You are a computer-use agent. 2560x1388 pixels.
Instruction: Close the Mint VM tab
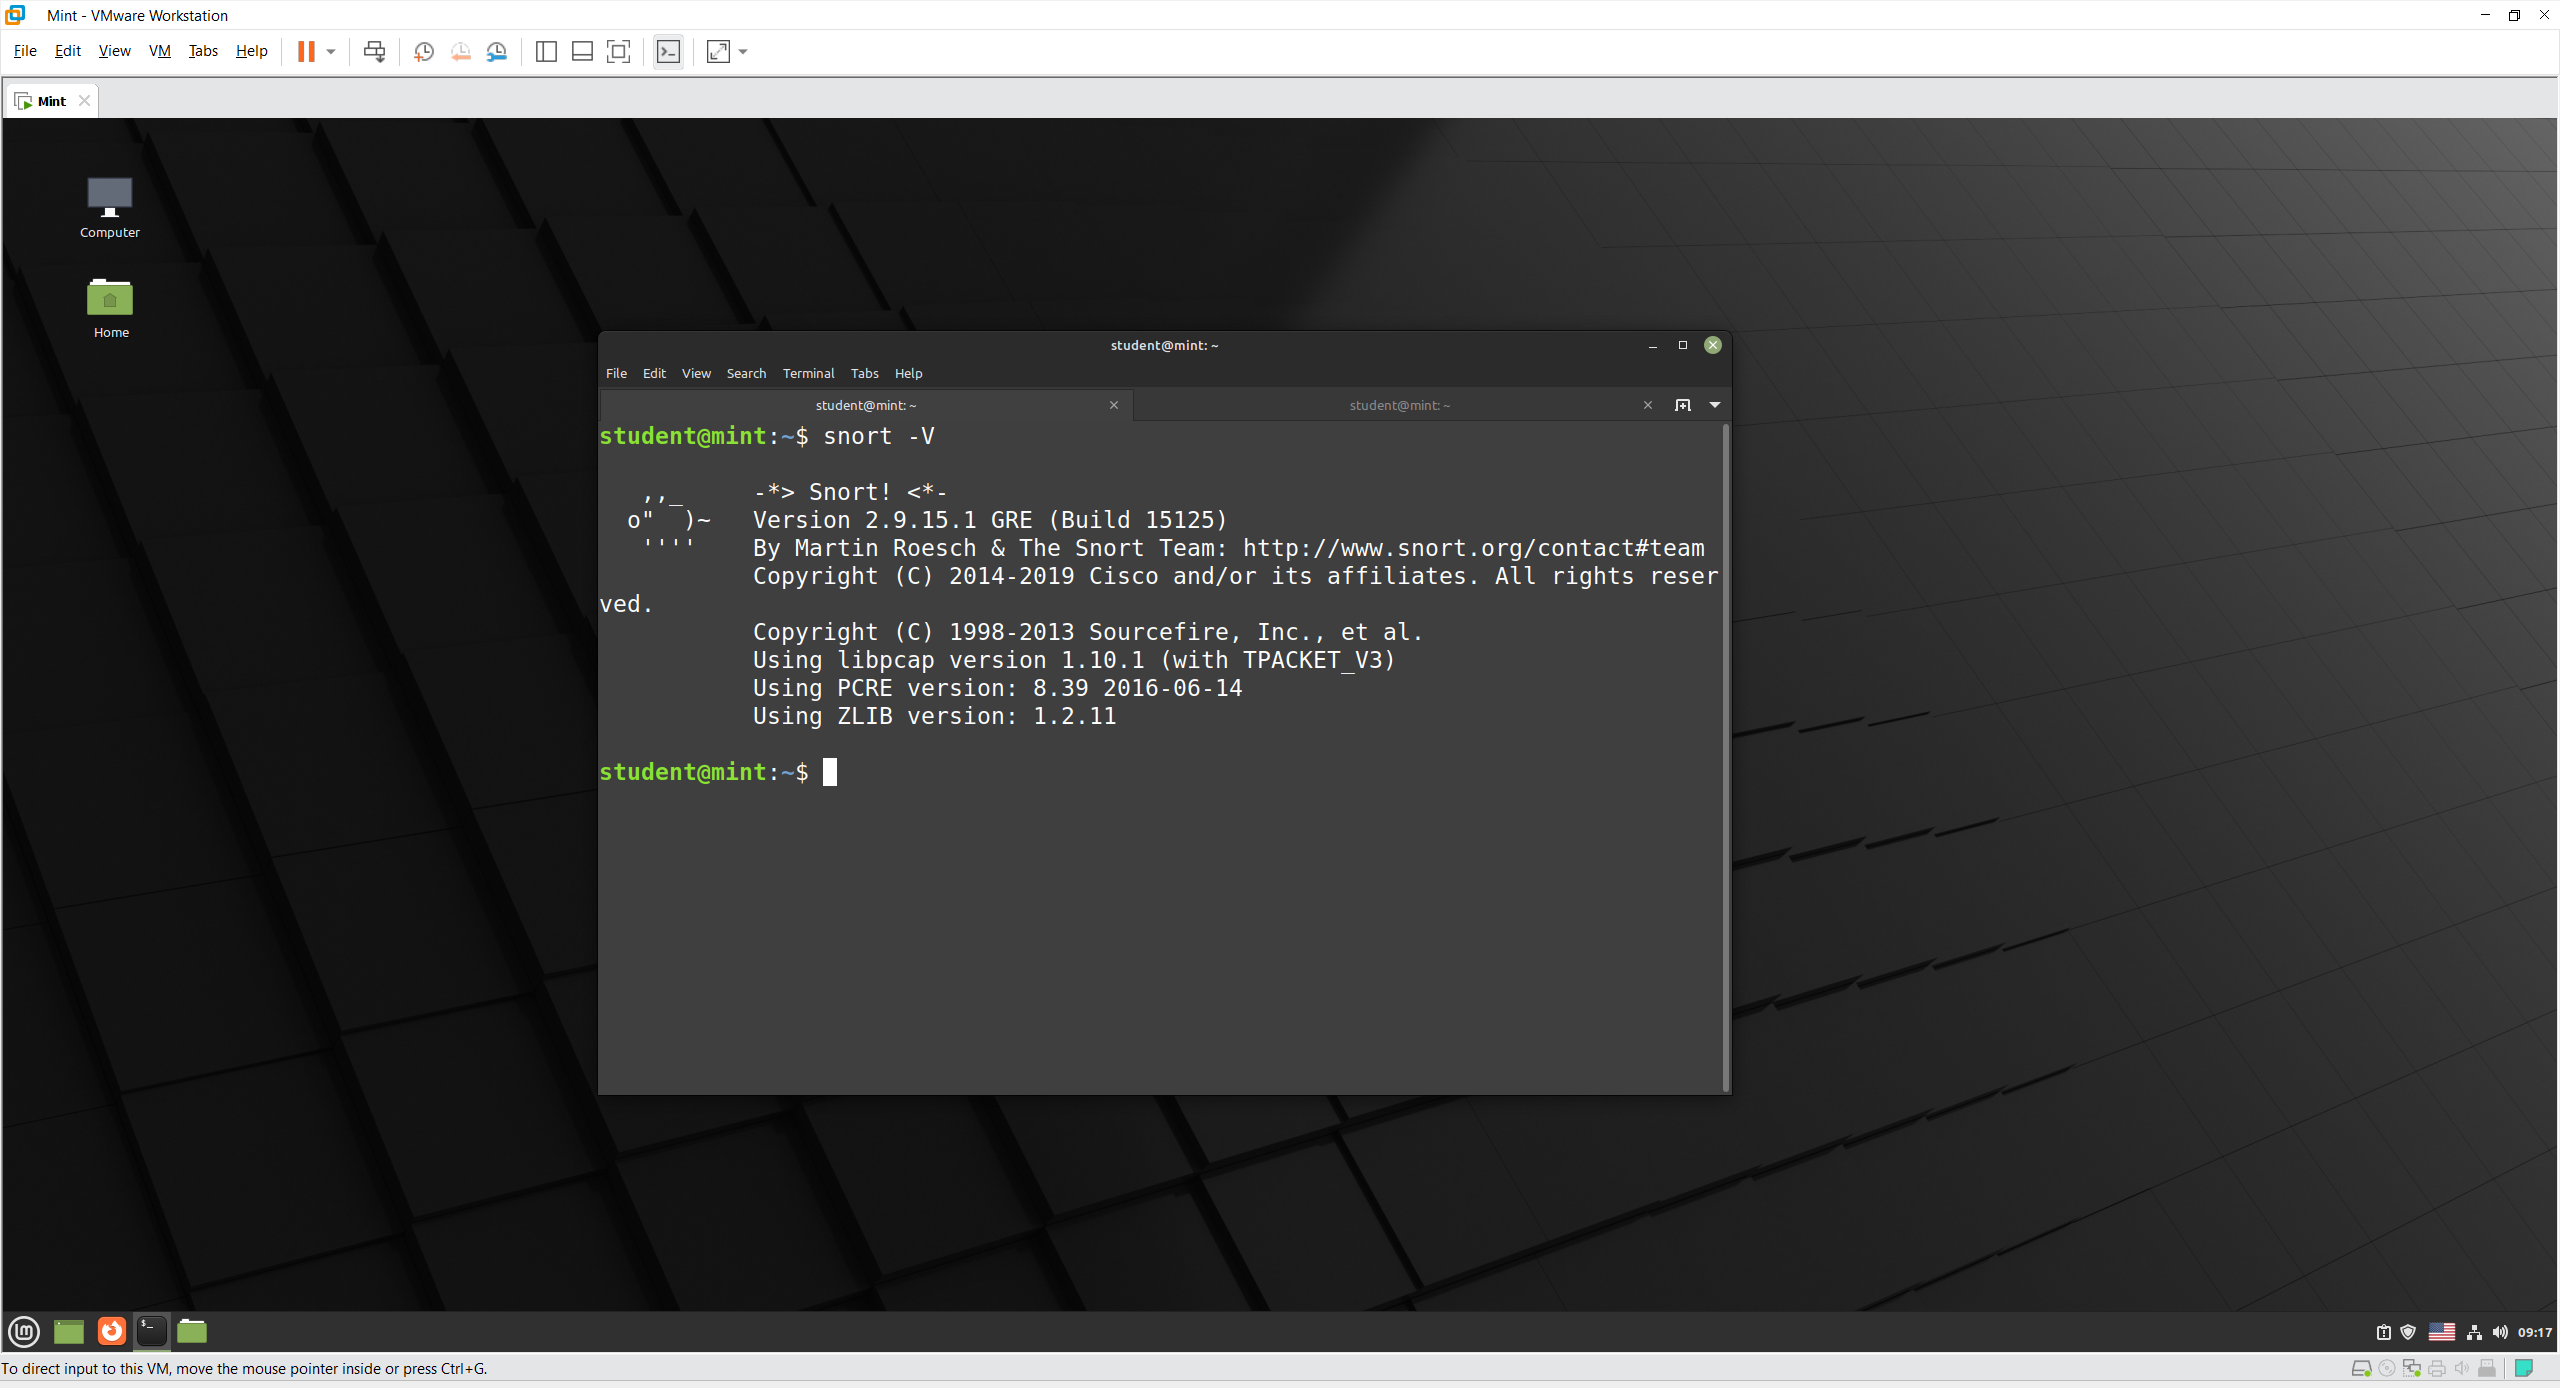84,100
